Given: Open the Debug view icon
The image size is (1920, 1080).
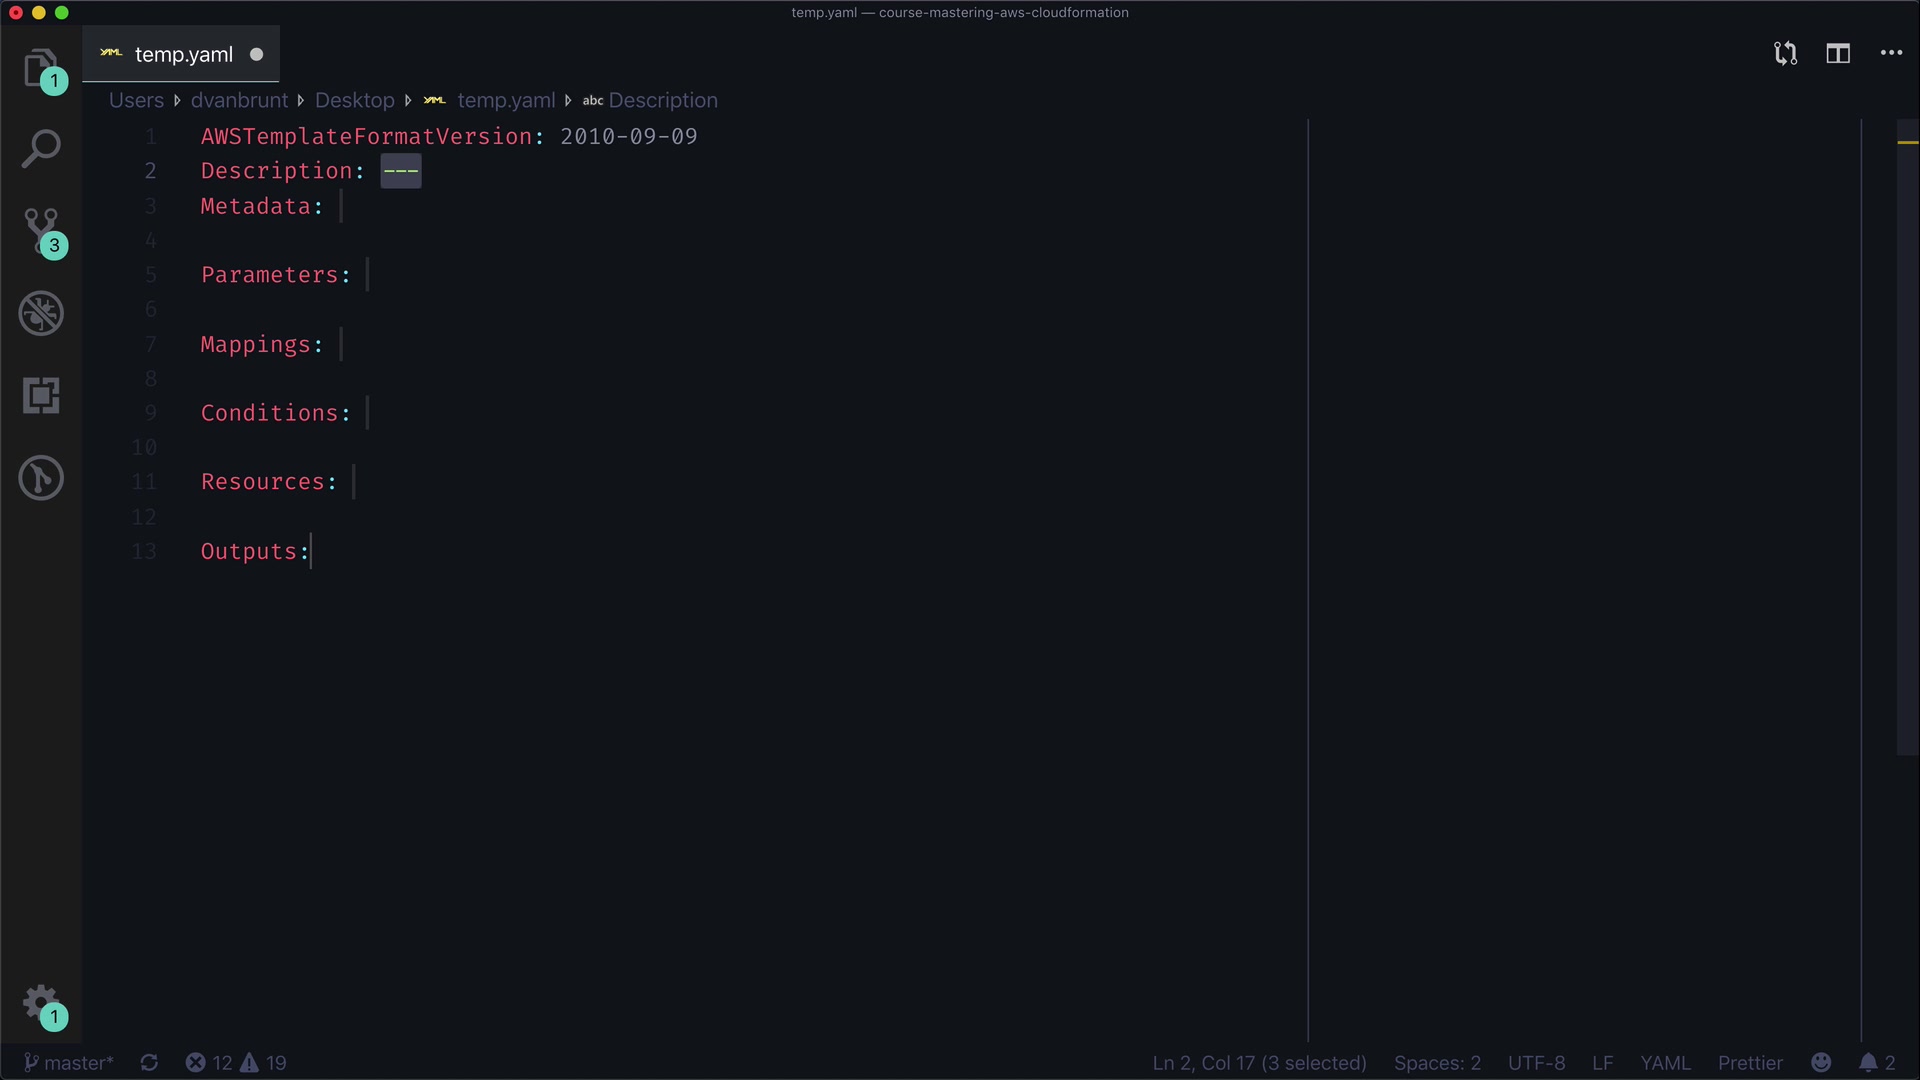Looking at the screenshot, I should coord(41,313).
